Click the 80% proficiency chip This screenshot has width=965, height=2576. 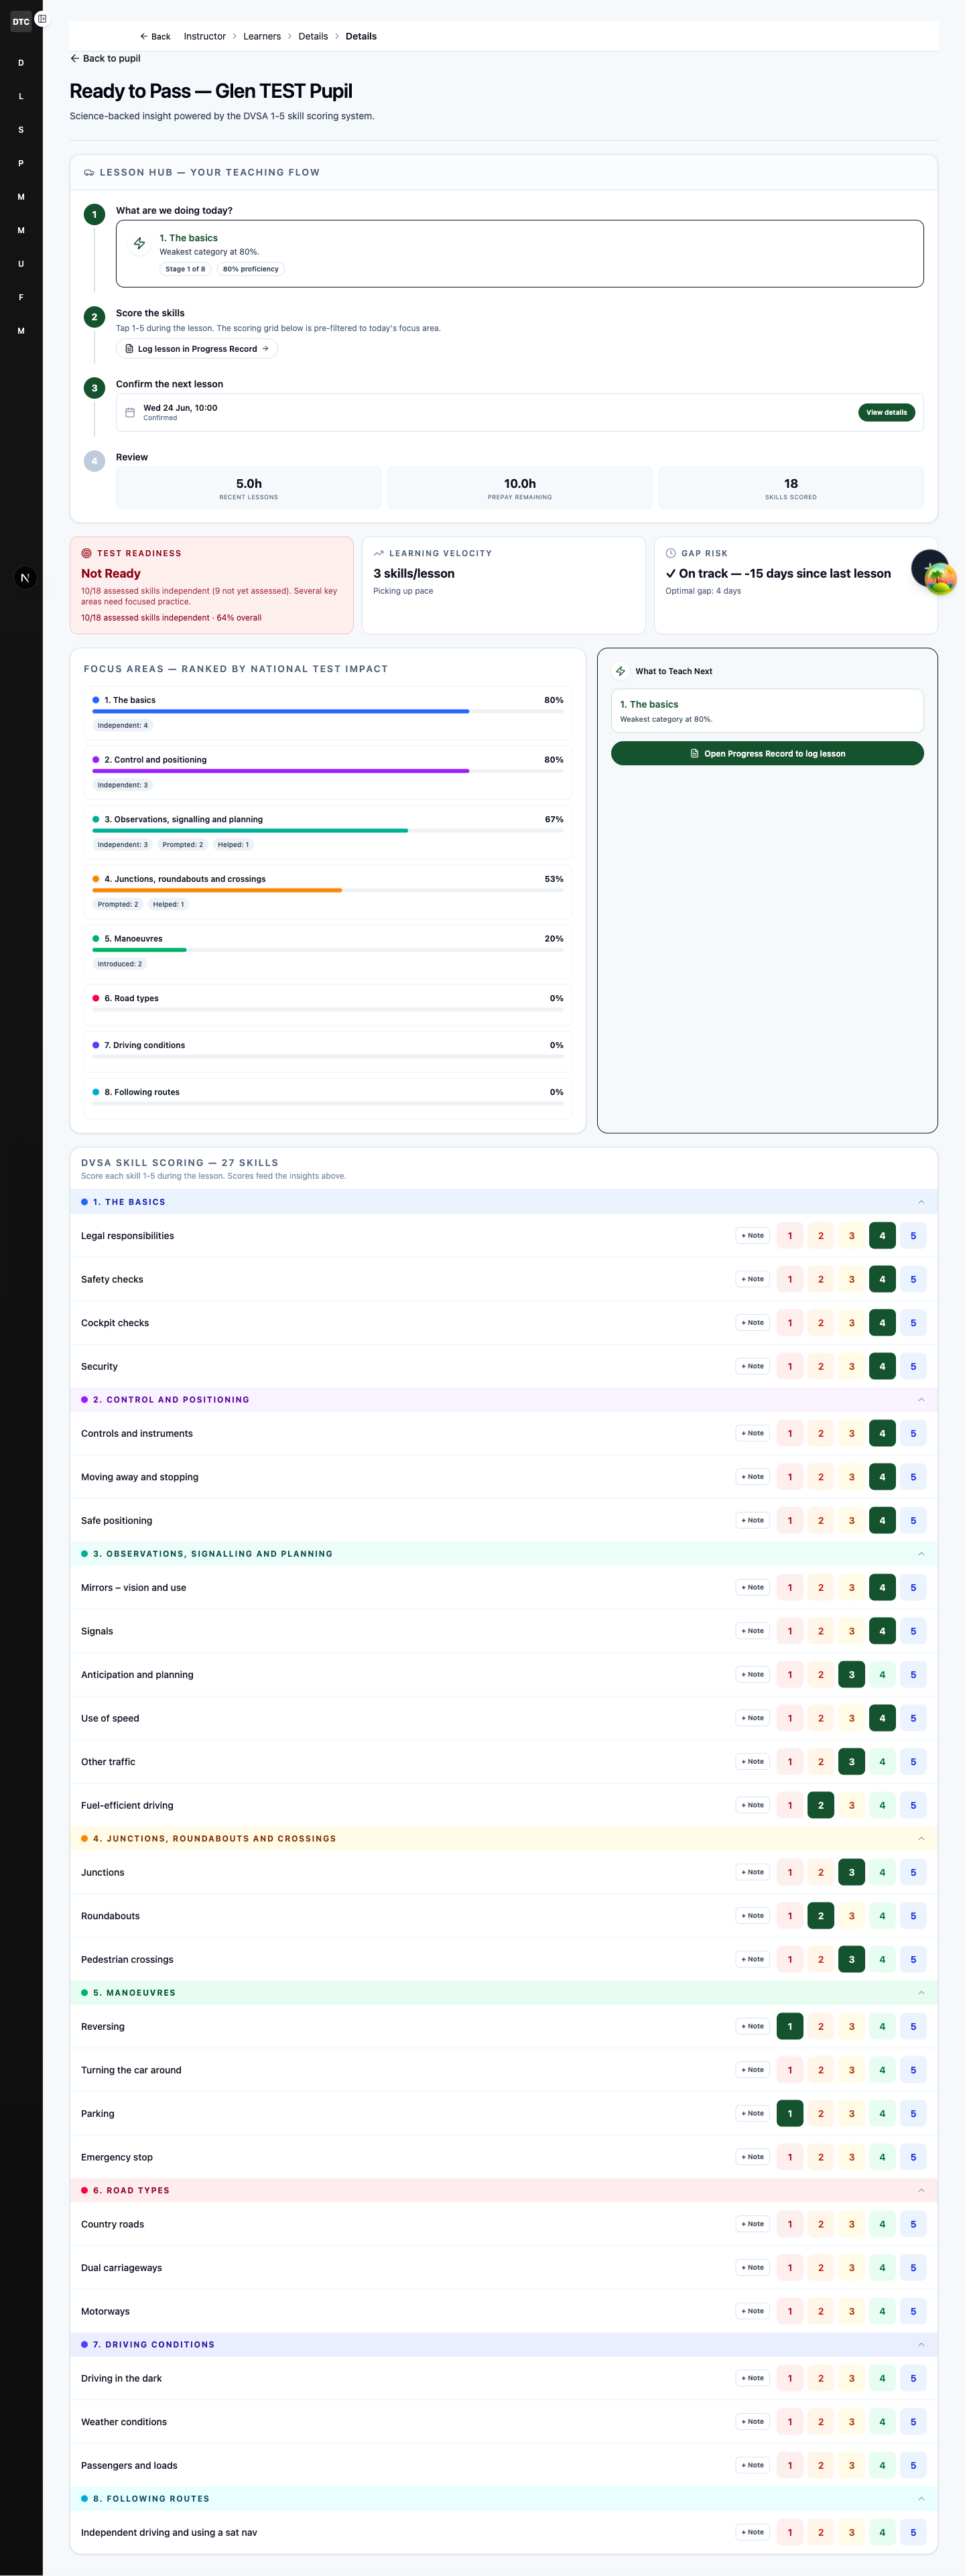tap(251, 269)
